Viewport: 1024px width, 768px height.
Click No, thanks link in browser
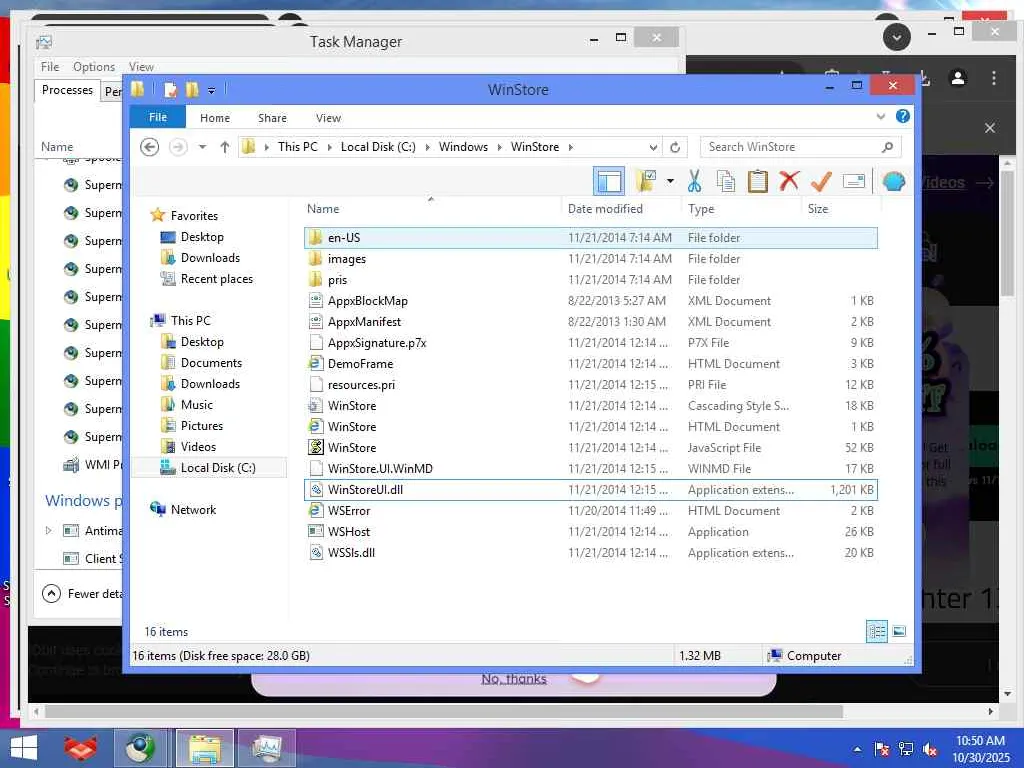(x=513, y=679)
